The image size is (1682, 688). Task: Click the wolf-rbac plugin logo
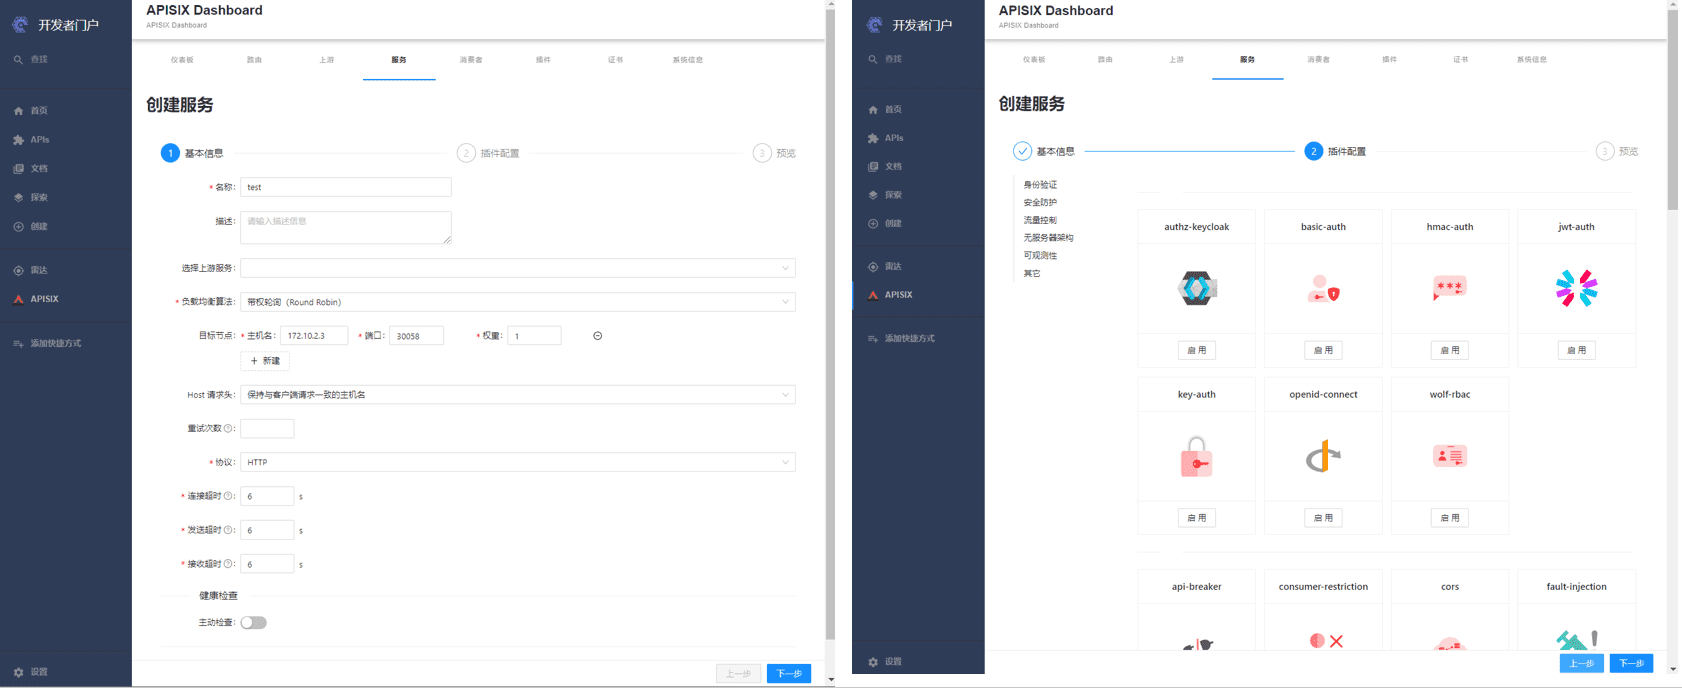(x=1449, y=456)
